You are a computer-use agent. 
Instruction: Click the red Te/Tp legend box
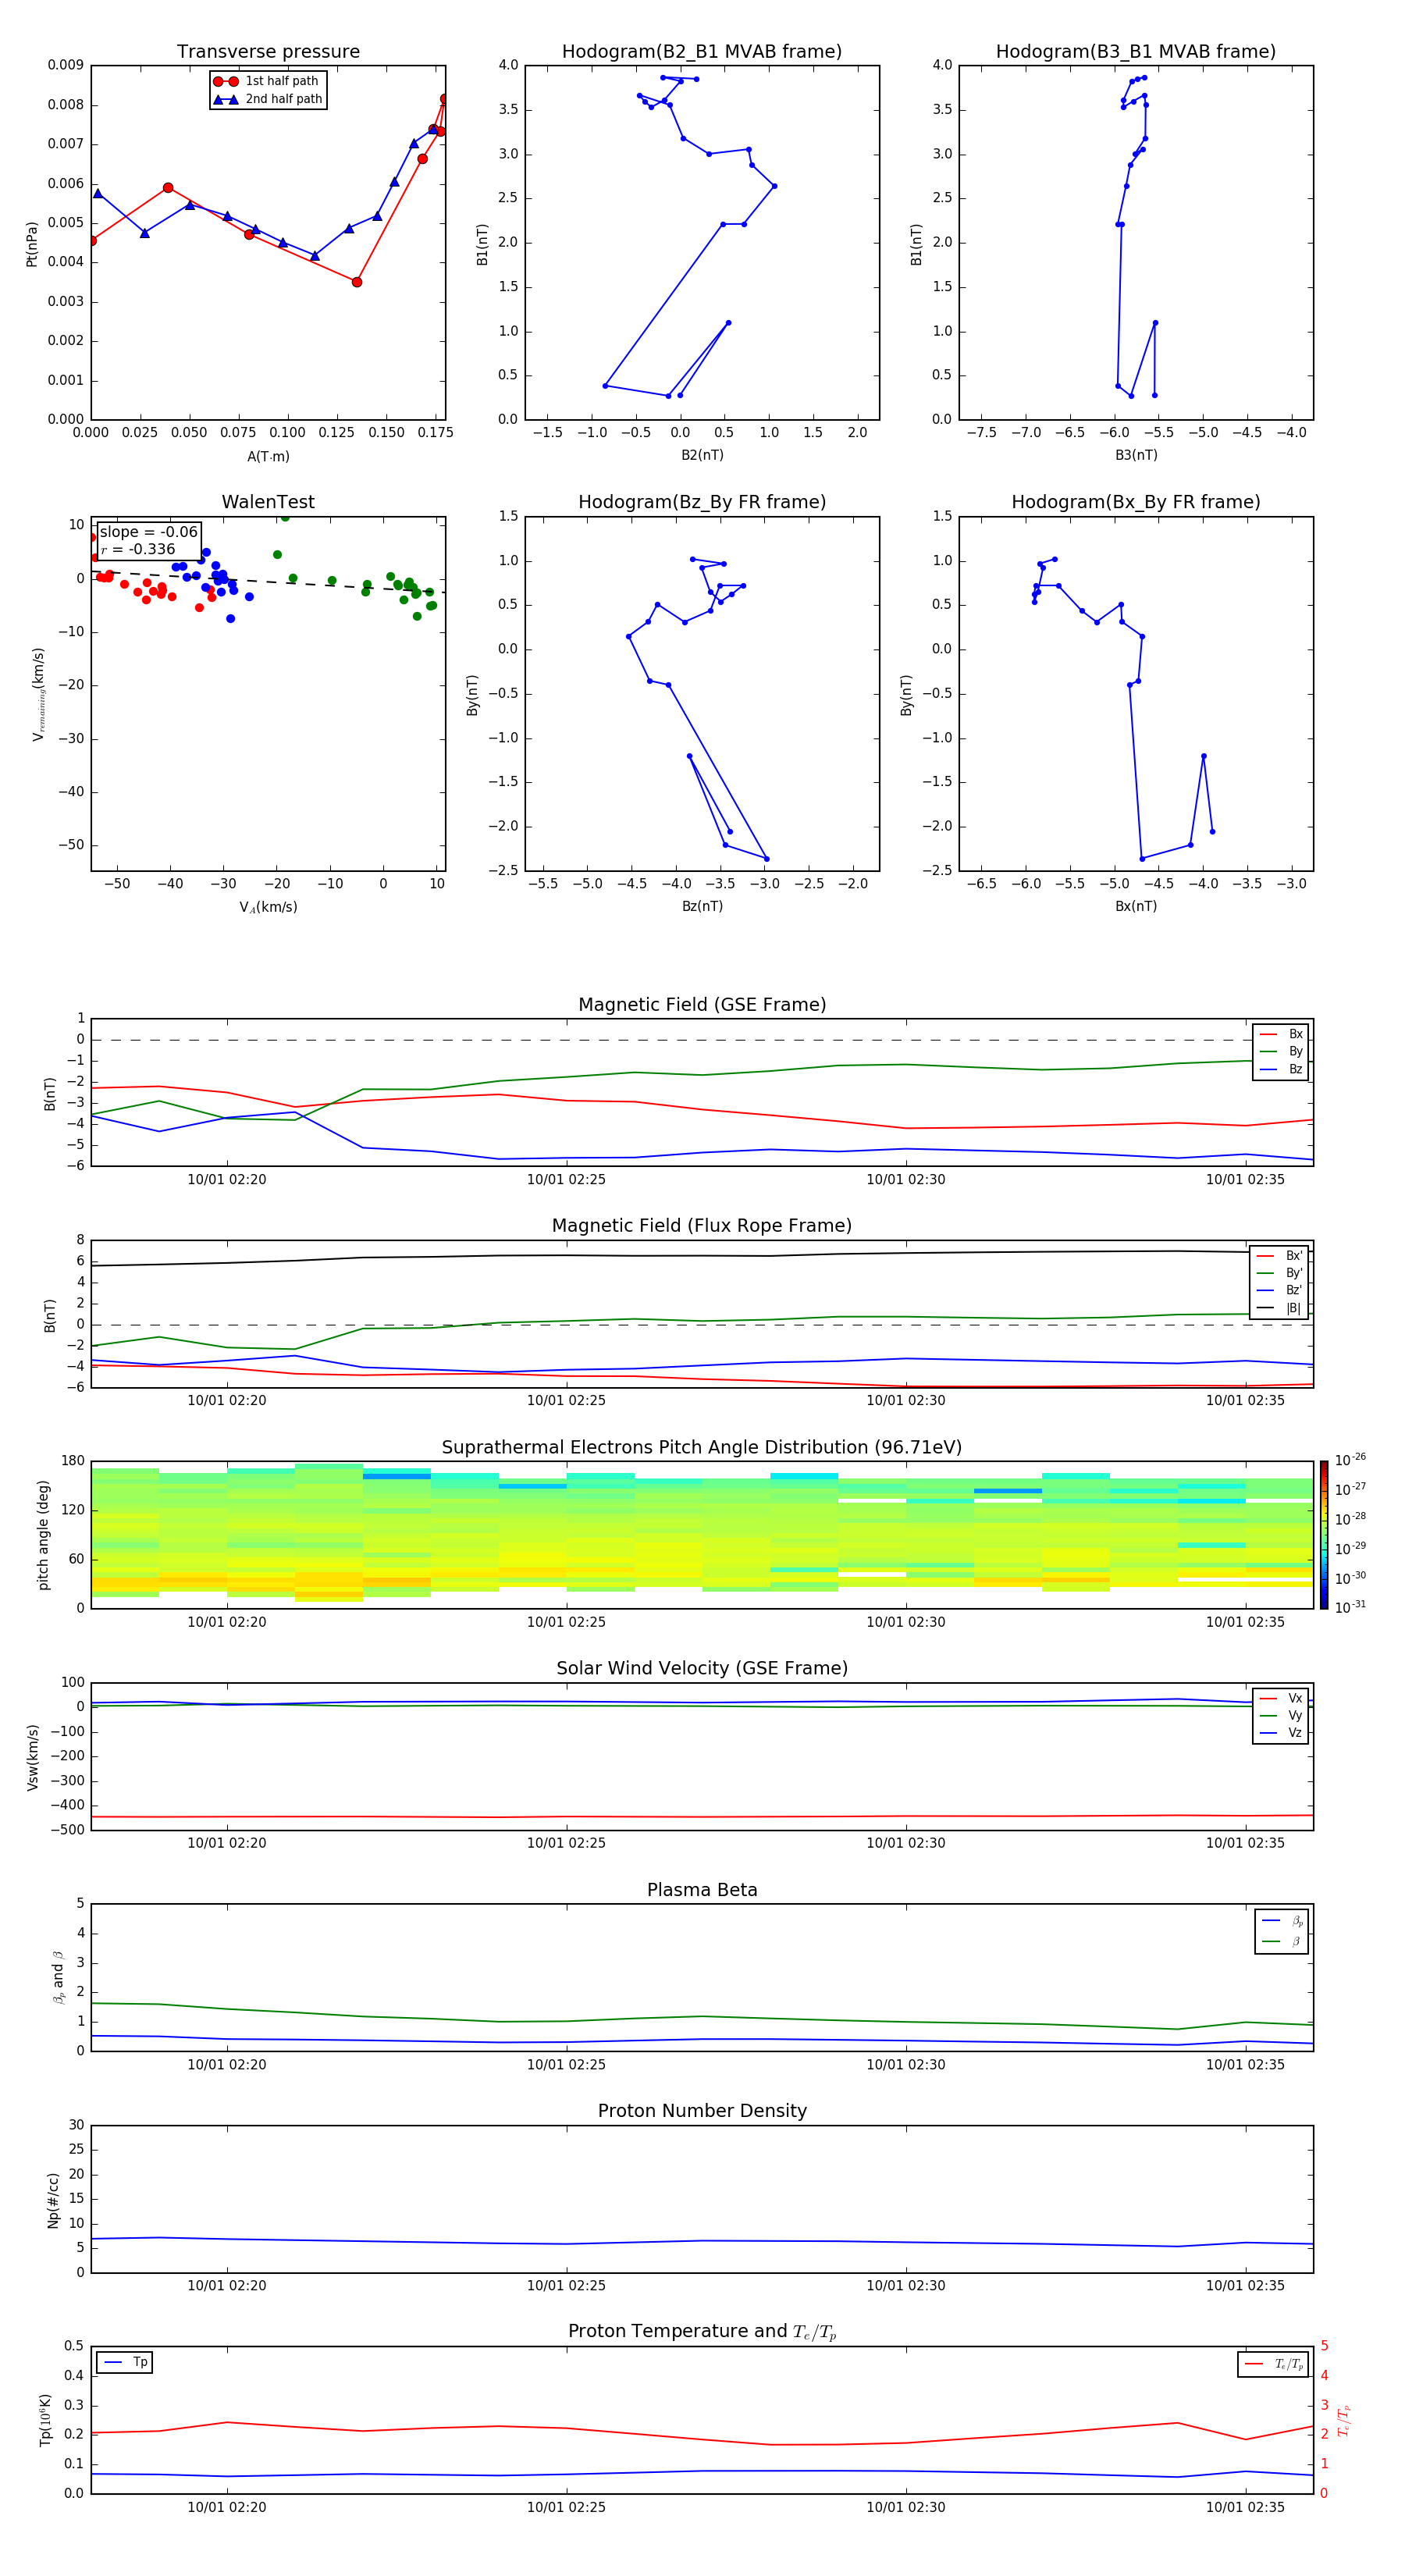1273,2364
